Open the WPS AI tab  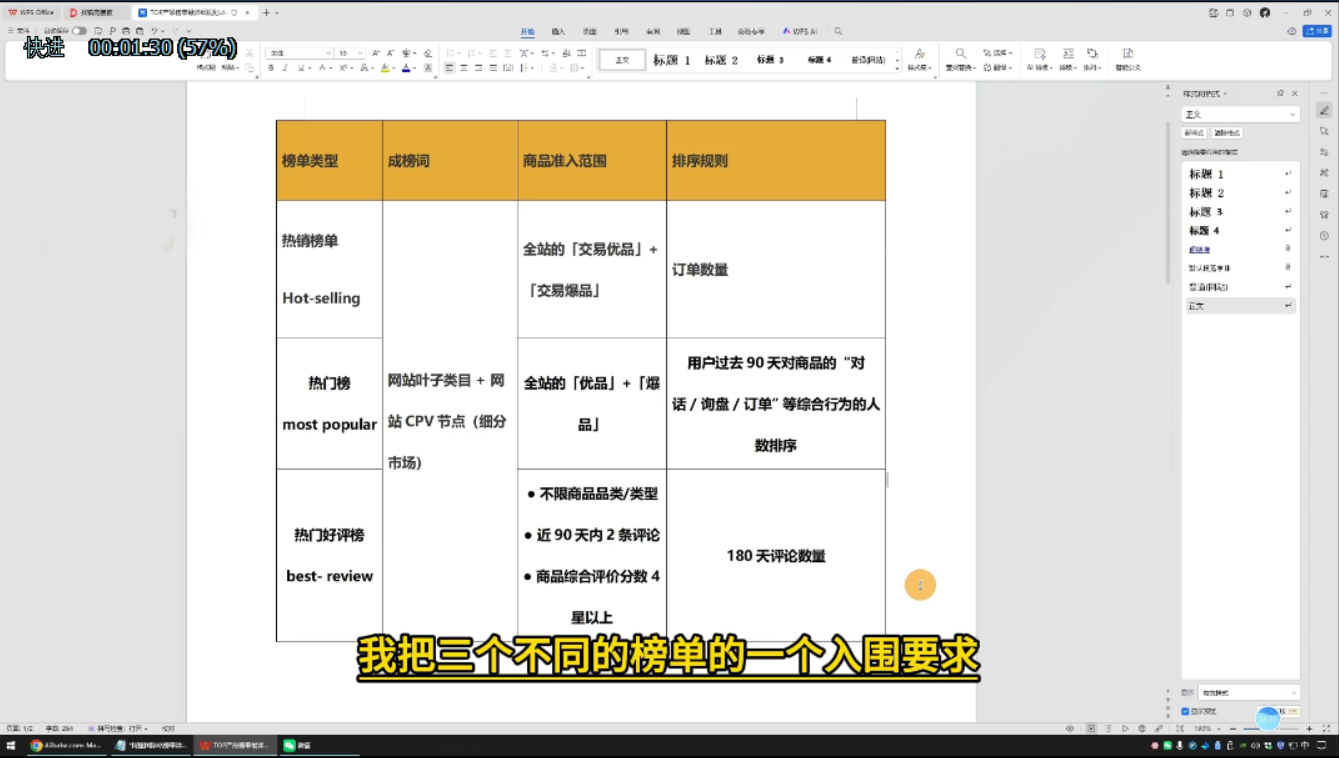click(x=800, y=32)
